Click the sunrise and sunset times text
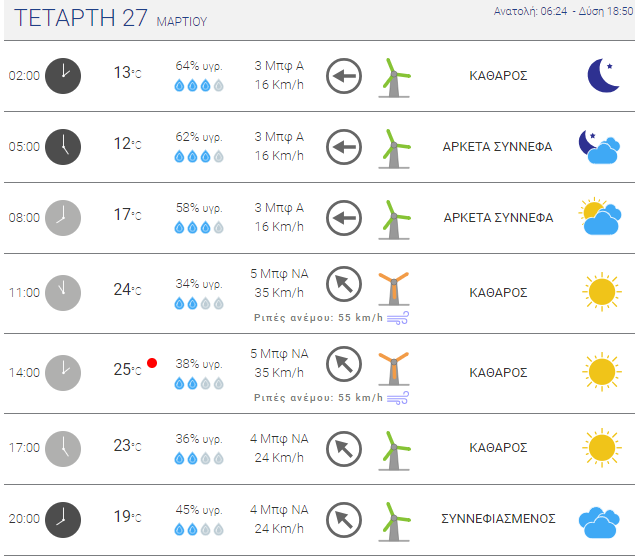Screen dimensions: 635x557 pyautogui.click(x=563, y=11)
